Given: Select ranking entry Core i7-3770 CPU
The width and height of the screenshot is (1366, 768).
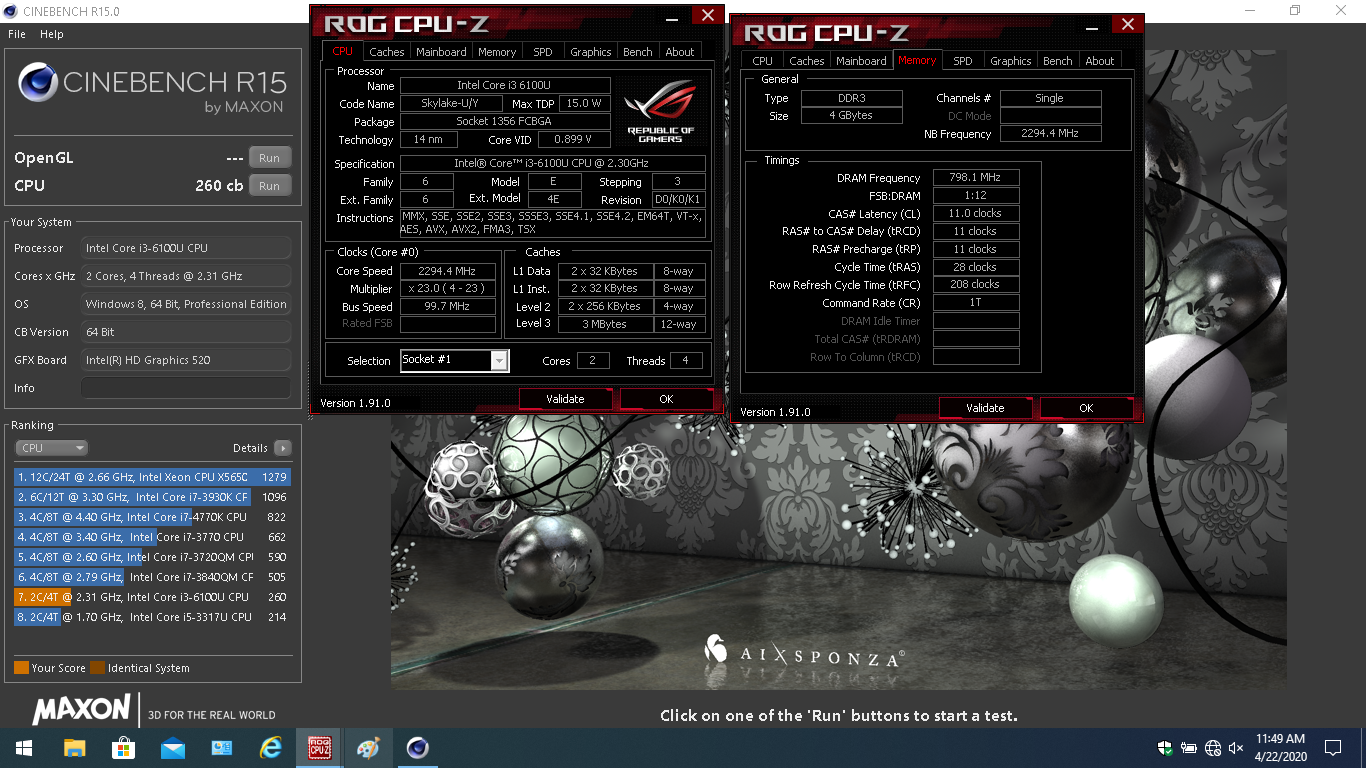Looking at the screenshot, I should [x=152, y=537].
